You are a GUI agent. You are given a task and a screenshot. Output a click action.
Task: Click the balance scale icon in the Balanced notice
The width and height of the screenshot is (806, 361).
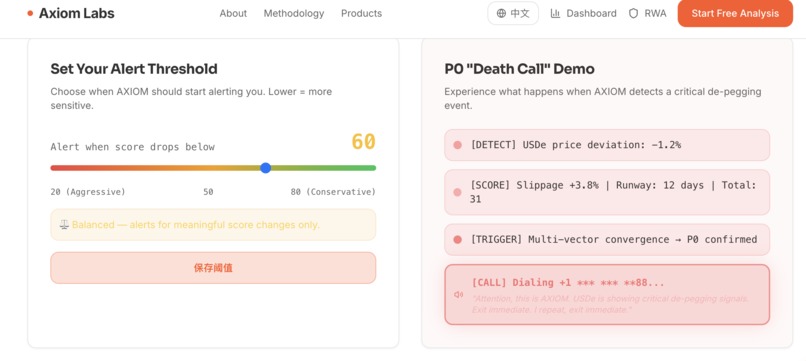pos(64,225)
